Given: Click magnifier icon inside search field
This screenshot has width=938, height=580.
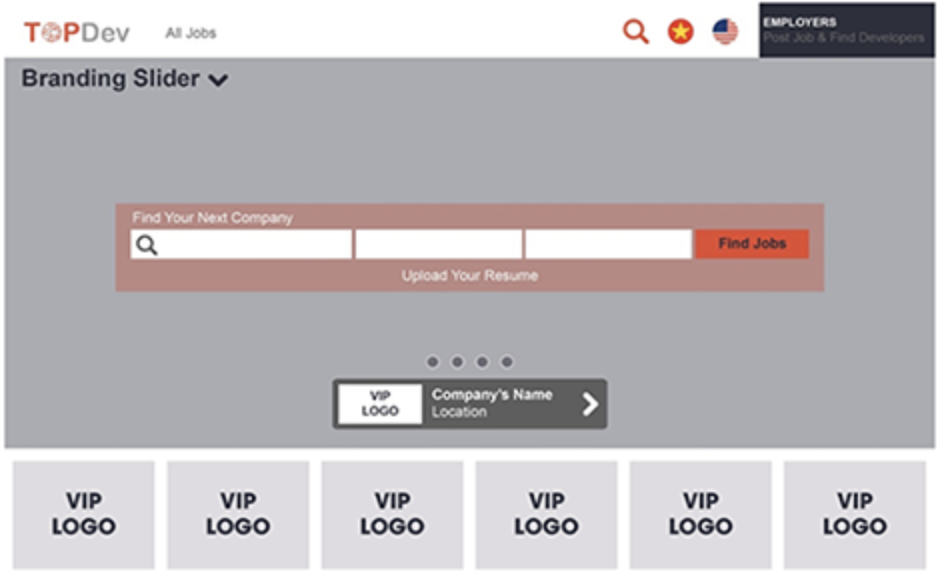Looking at the screenshot, I should [x=147, y=245].
